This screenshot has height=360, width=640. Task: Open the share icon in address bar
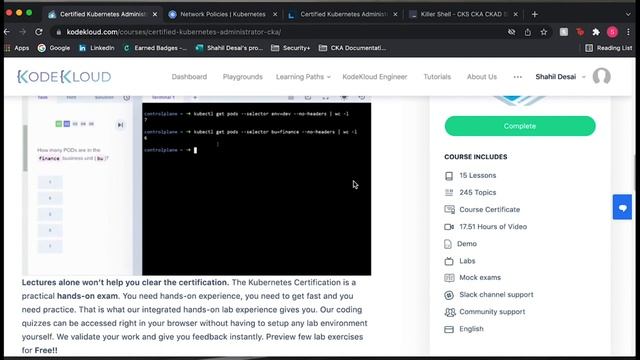coord(528,32)
